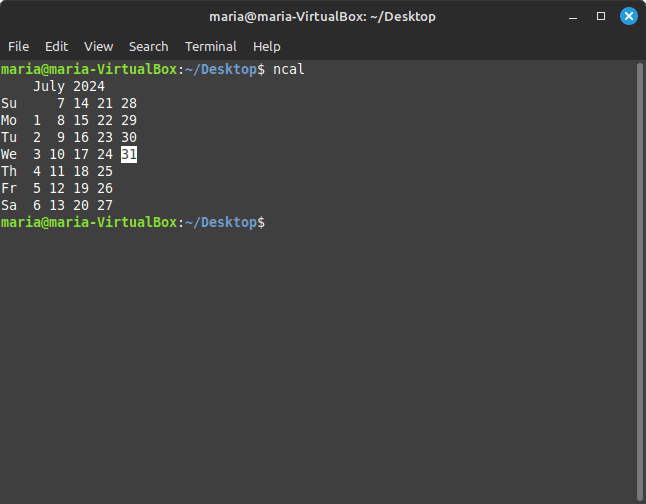Image resolution: width=646 pixels, height=504 pixels.
Task: Maximize the terminal window
Action: (601, 16)
